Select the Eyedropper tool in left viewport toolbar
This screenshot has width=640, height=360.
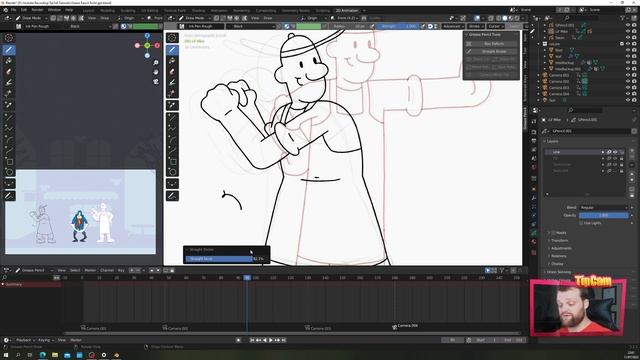click(x=9, y=105)
